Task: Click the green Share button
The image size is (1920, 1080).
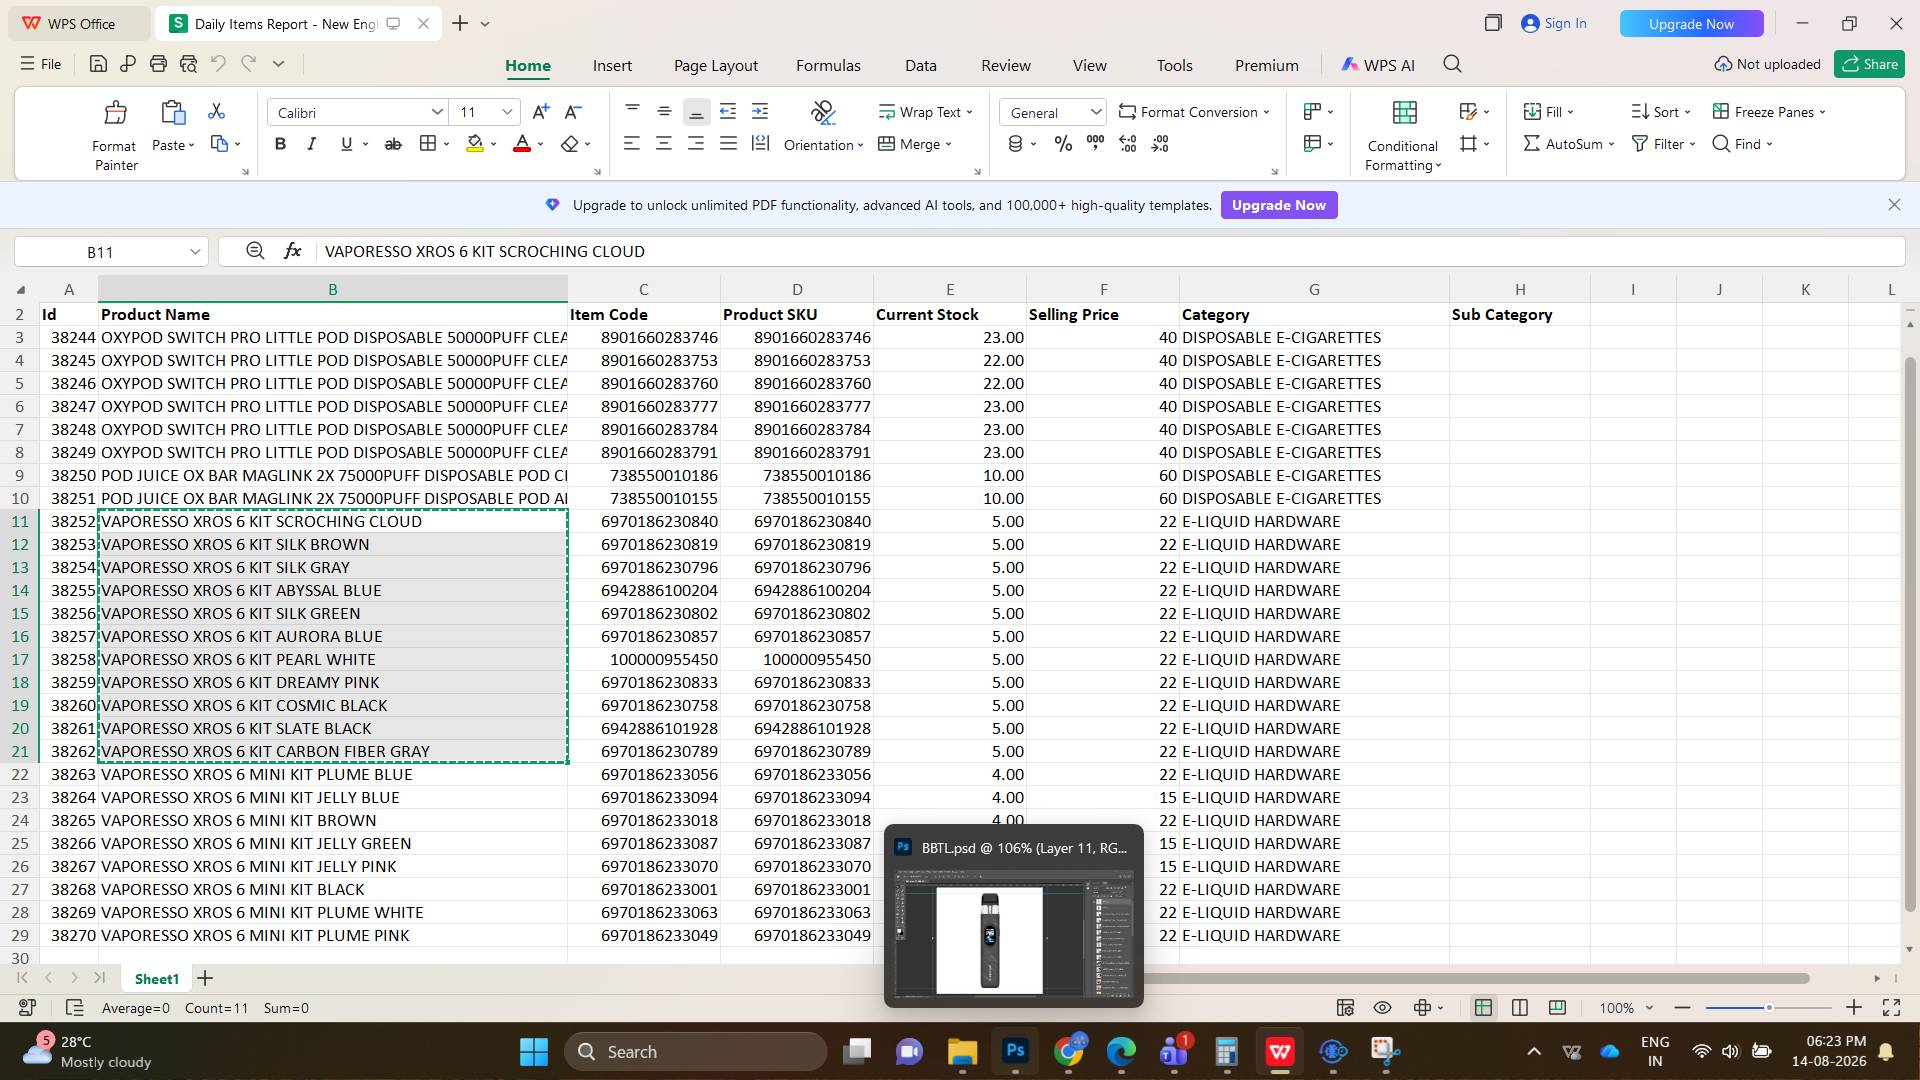Action: (x=1869, y=64)
